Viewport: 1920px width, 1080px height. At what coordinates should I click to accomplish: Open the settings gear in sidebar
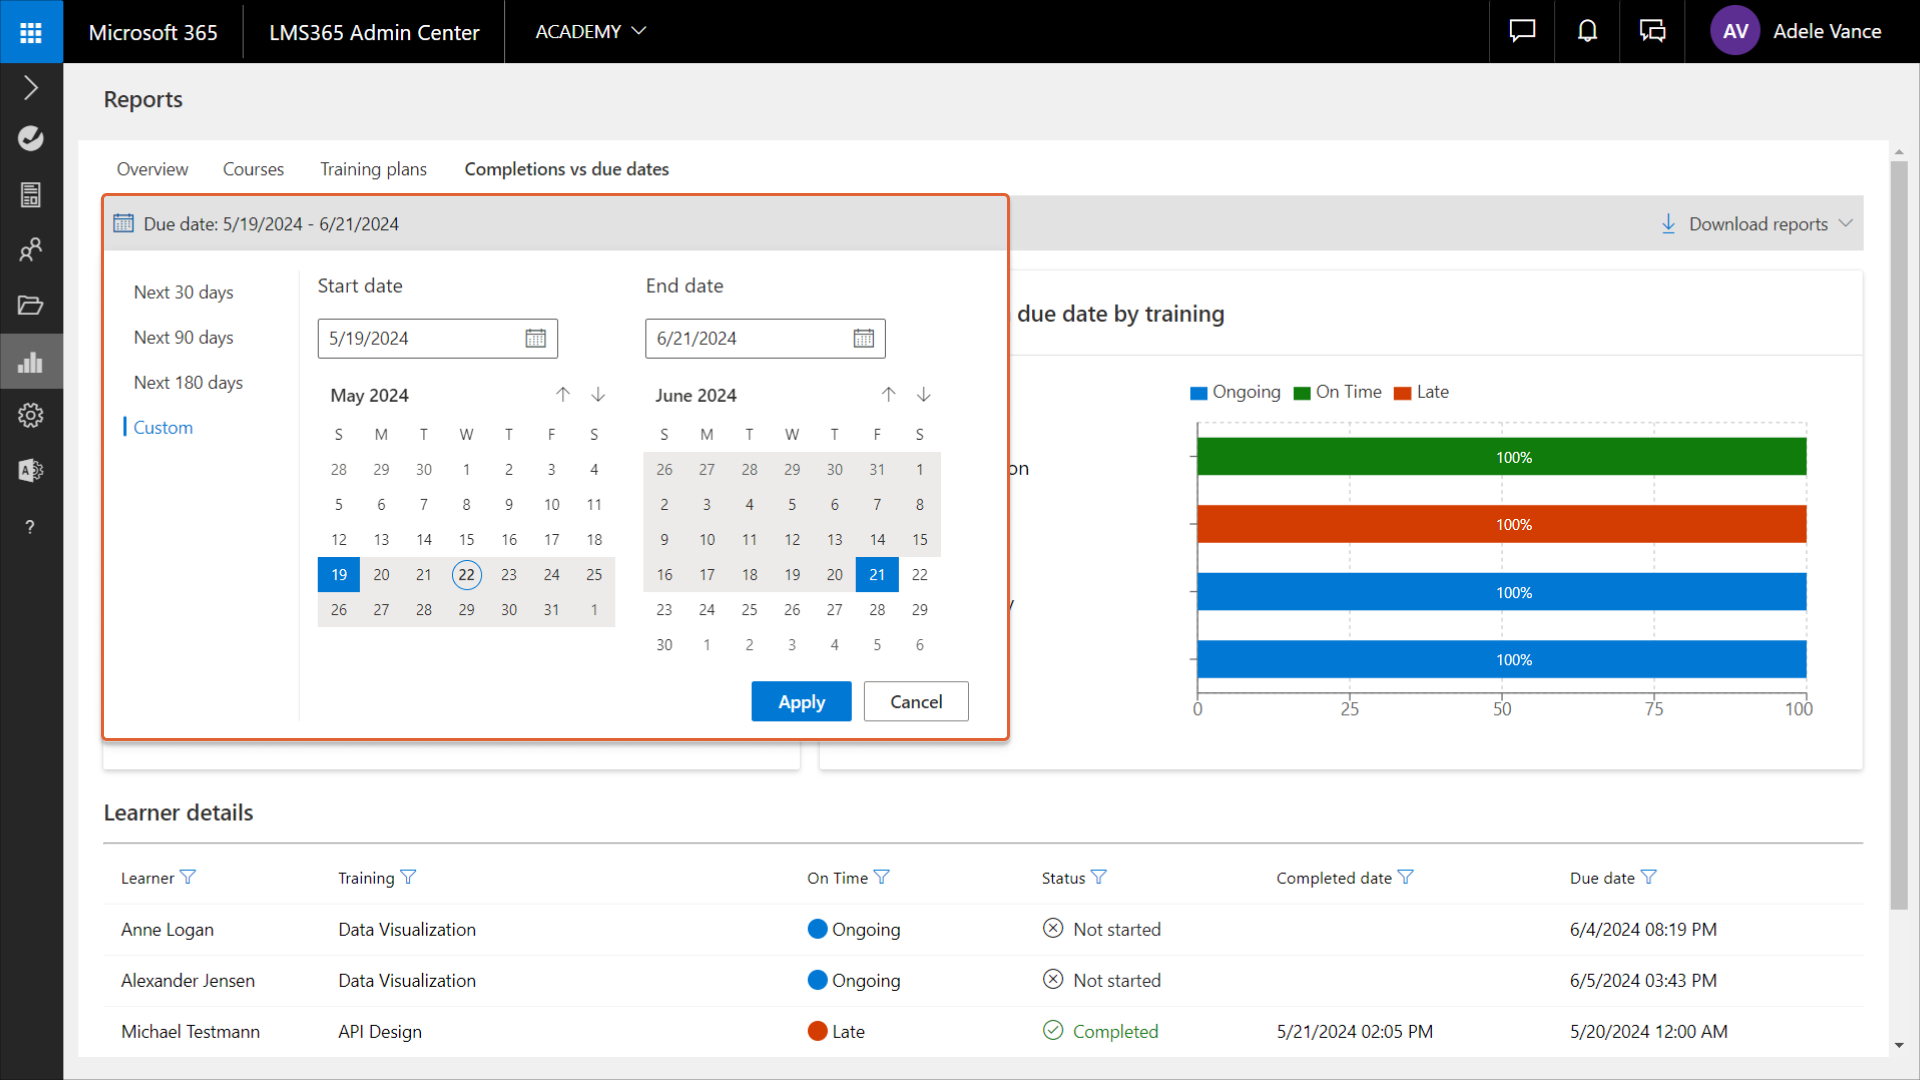[x=31, y=415]
